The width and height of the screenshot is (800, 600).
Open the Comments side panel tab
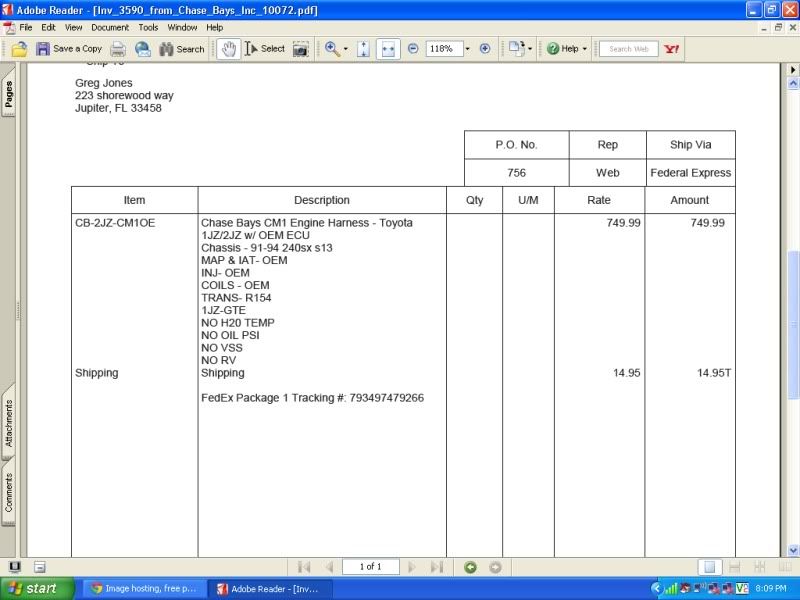pos(8,492)
